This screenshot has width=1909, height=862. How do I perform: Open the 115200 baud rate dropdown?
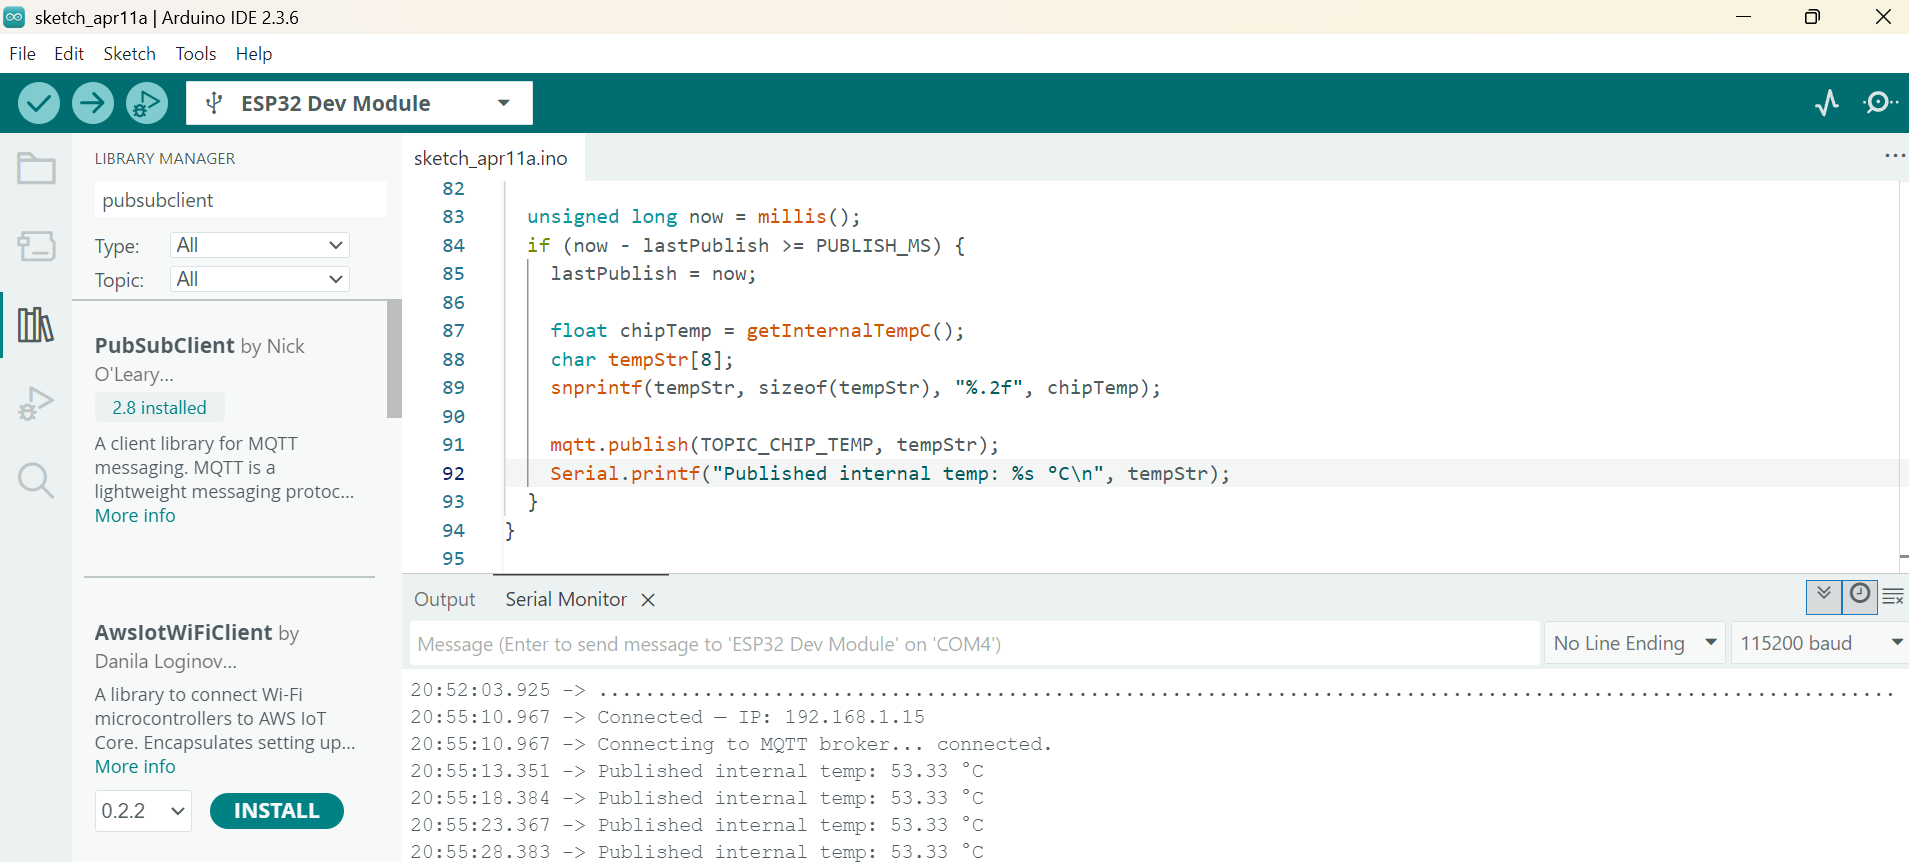pos(1820,643)
